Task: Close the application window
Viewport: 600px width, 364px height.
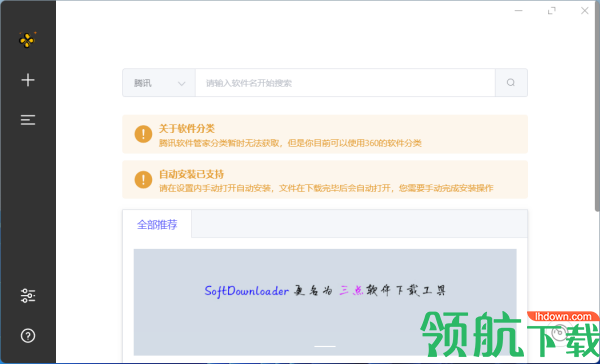Action: [584, 11]
